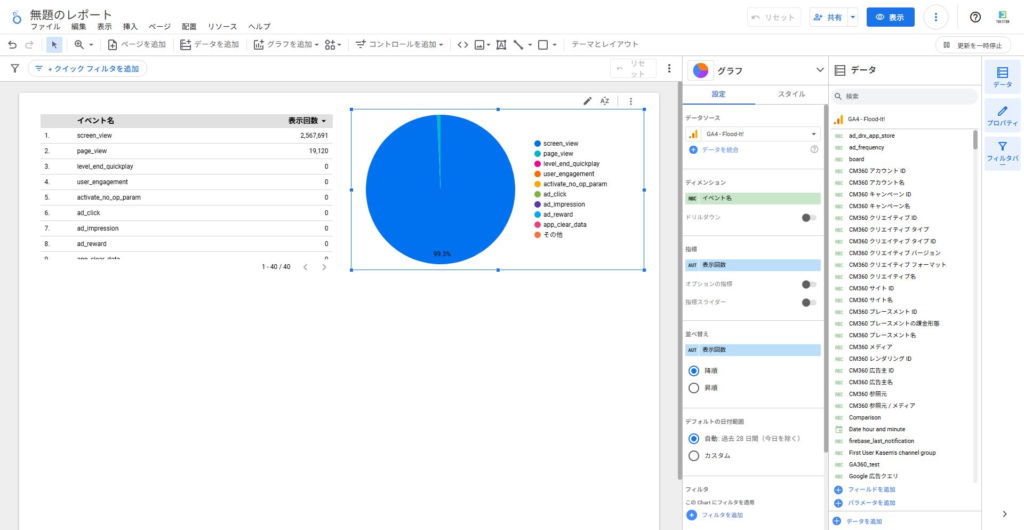This screenshot has height=530, width=1024.
Task: Select the cursor selection mode tool
Action: coord(54,45)
